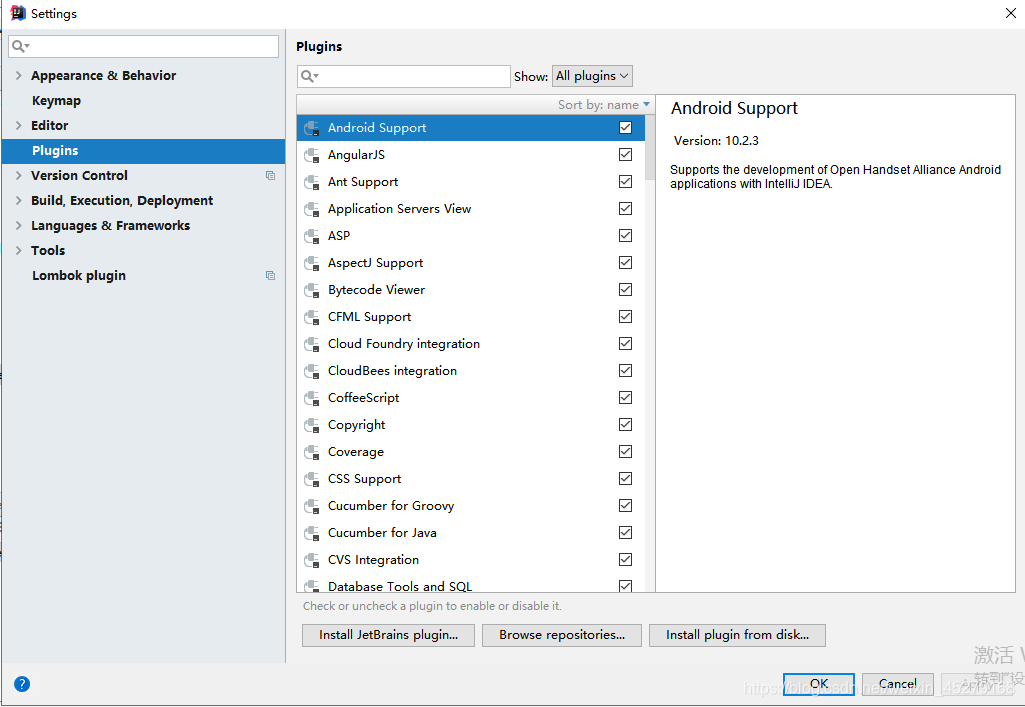
Task: Click Install plugin from disk button
Action: 737,635
